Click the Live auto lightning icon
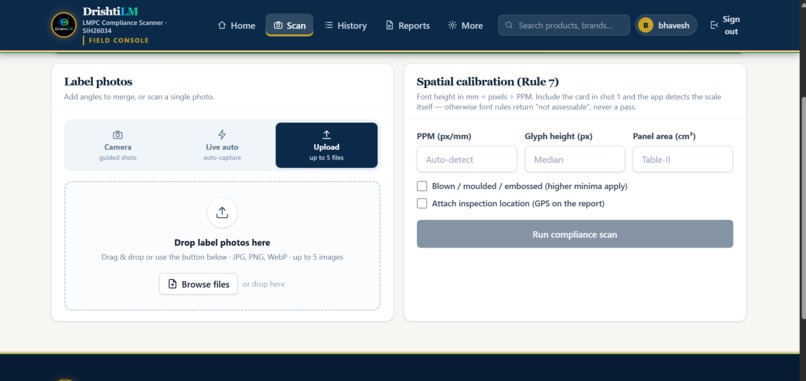 pos(222,135)
